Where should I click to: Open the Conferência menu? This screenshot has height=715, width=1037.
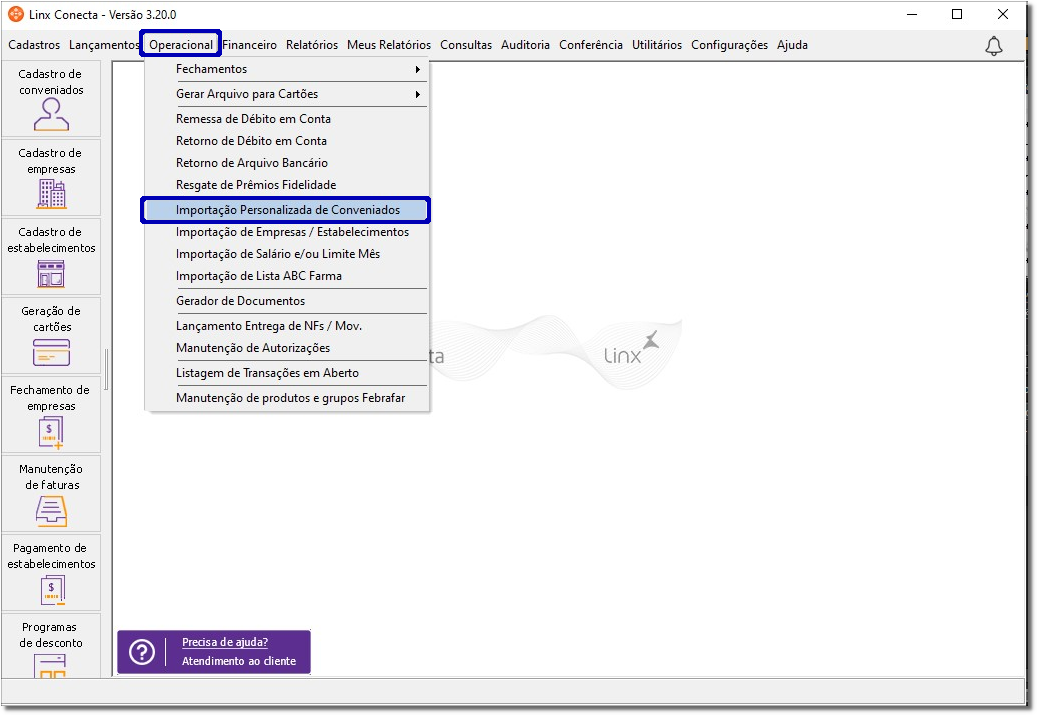pyautogui.click(x=591, y=45)
